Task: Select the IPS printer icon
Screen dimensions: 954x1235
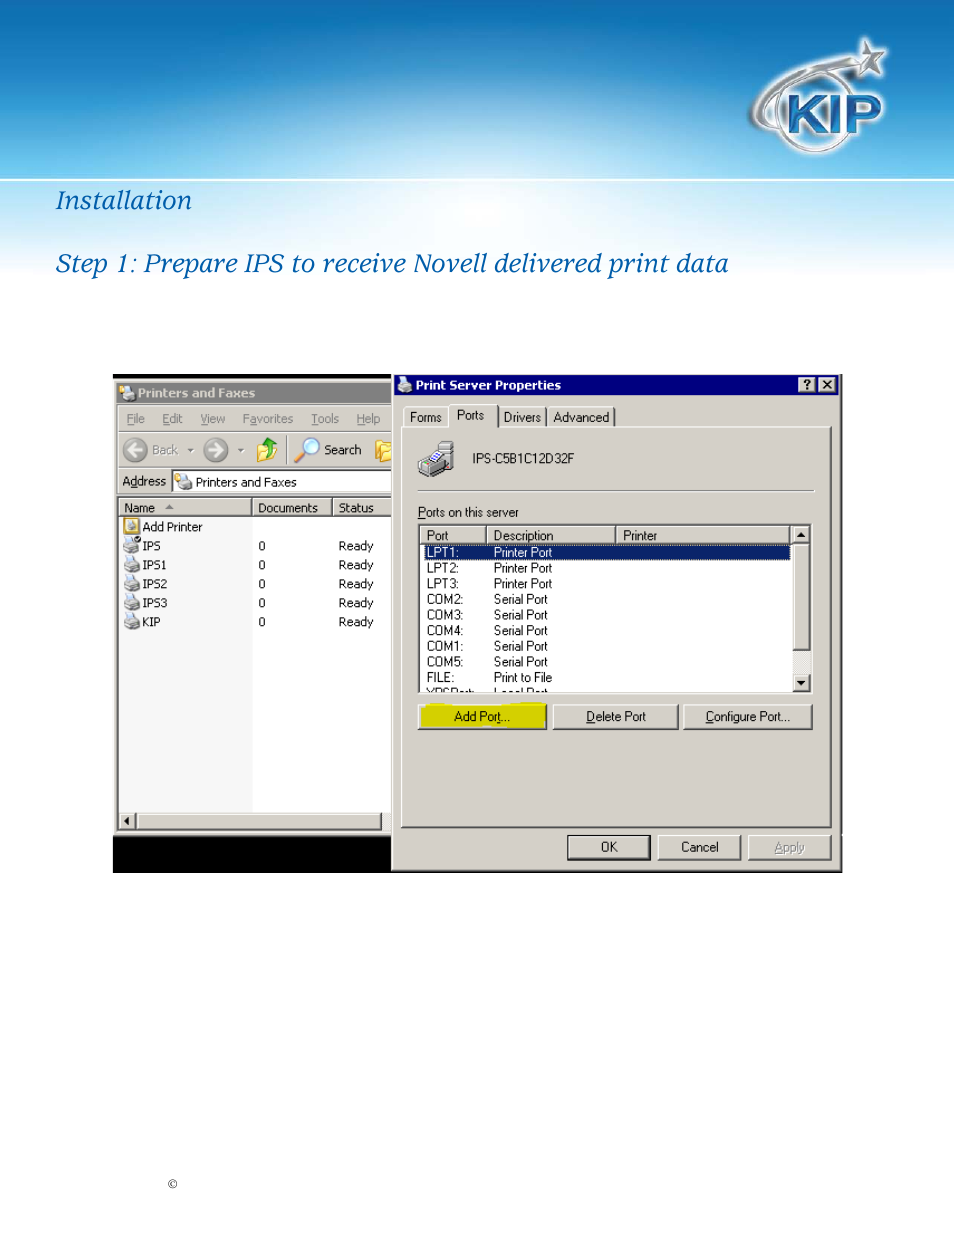Action: [131, 545]
